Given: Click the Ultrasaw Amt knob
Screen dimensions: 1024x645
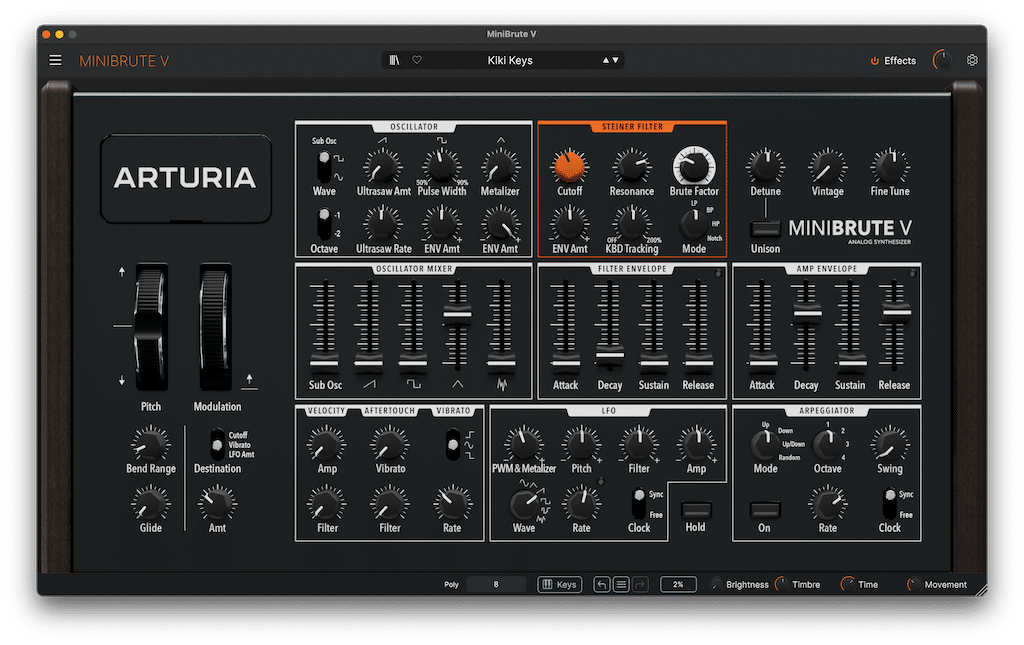Looking at the screenshot, I should [x=383, y=166].
